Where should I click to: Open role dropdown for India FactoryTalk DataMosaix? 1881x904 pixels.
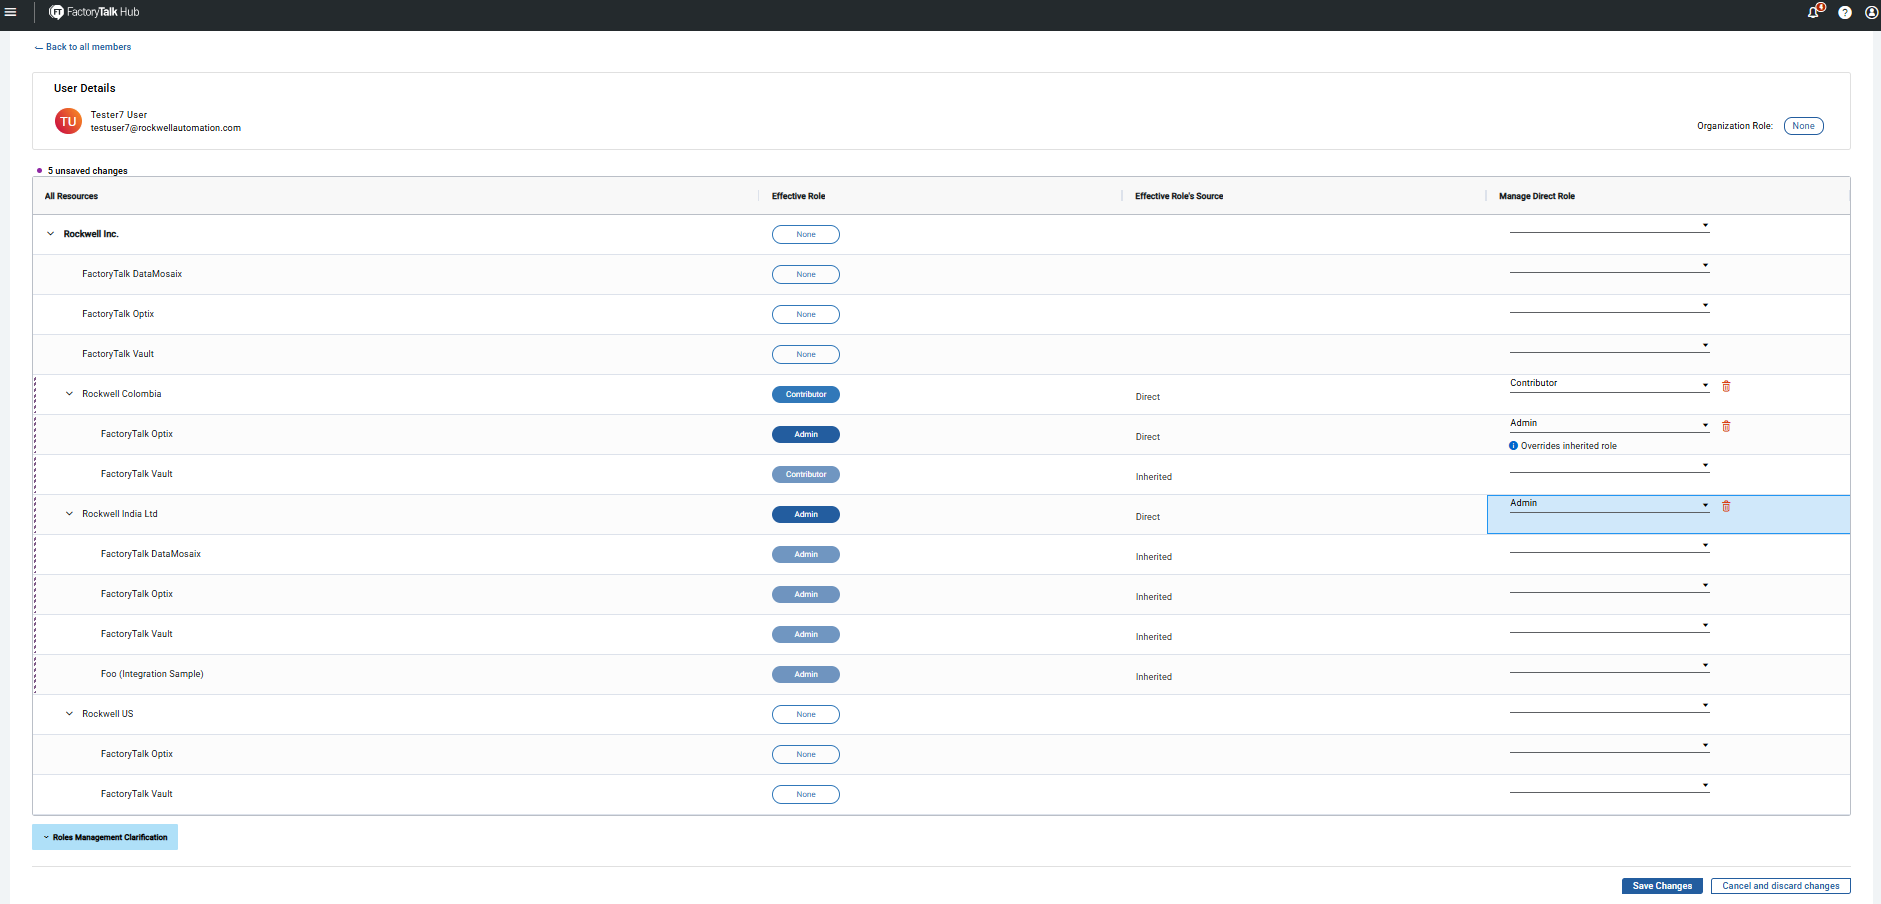coord(1609,546)
